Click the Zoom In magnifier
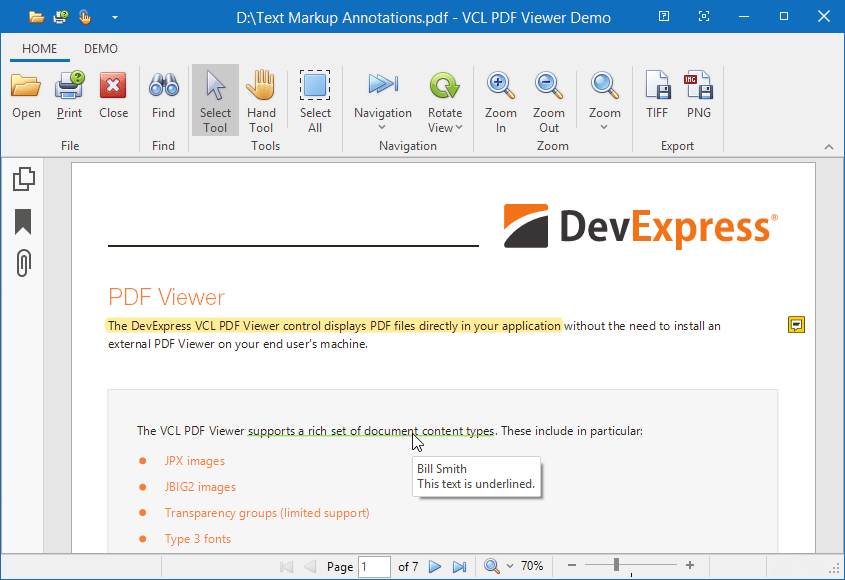The height and width of the screenshot is (580, 845). tap(501, 100)
